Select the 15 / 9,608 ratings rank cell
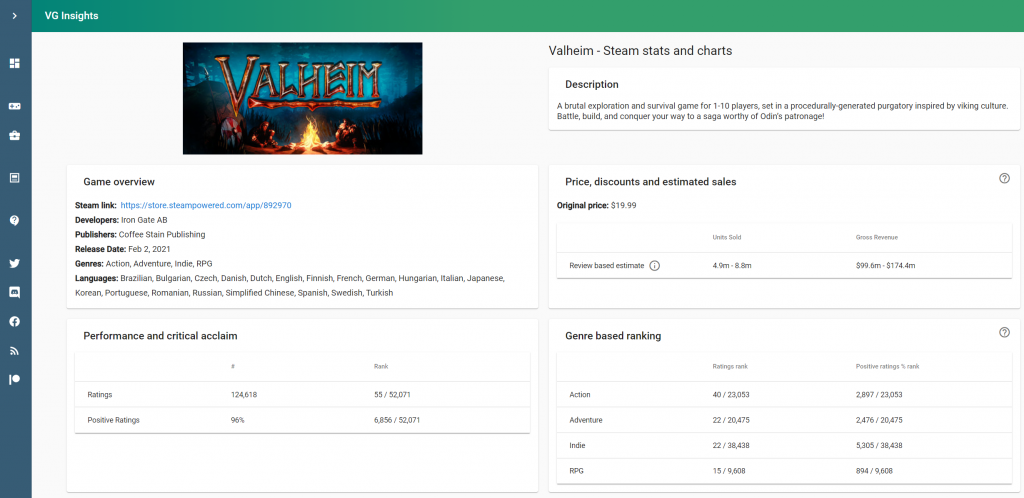This screenshot has height=498, width=1024. (728, 471)
